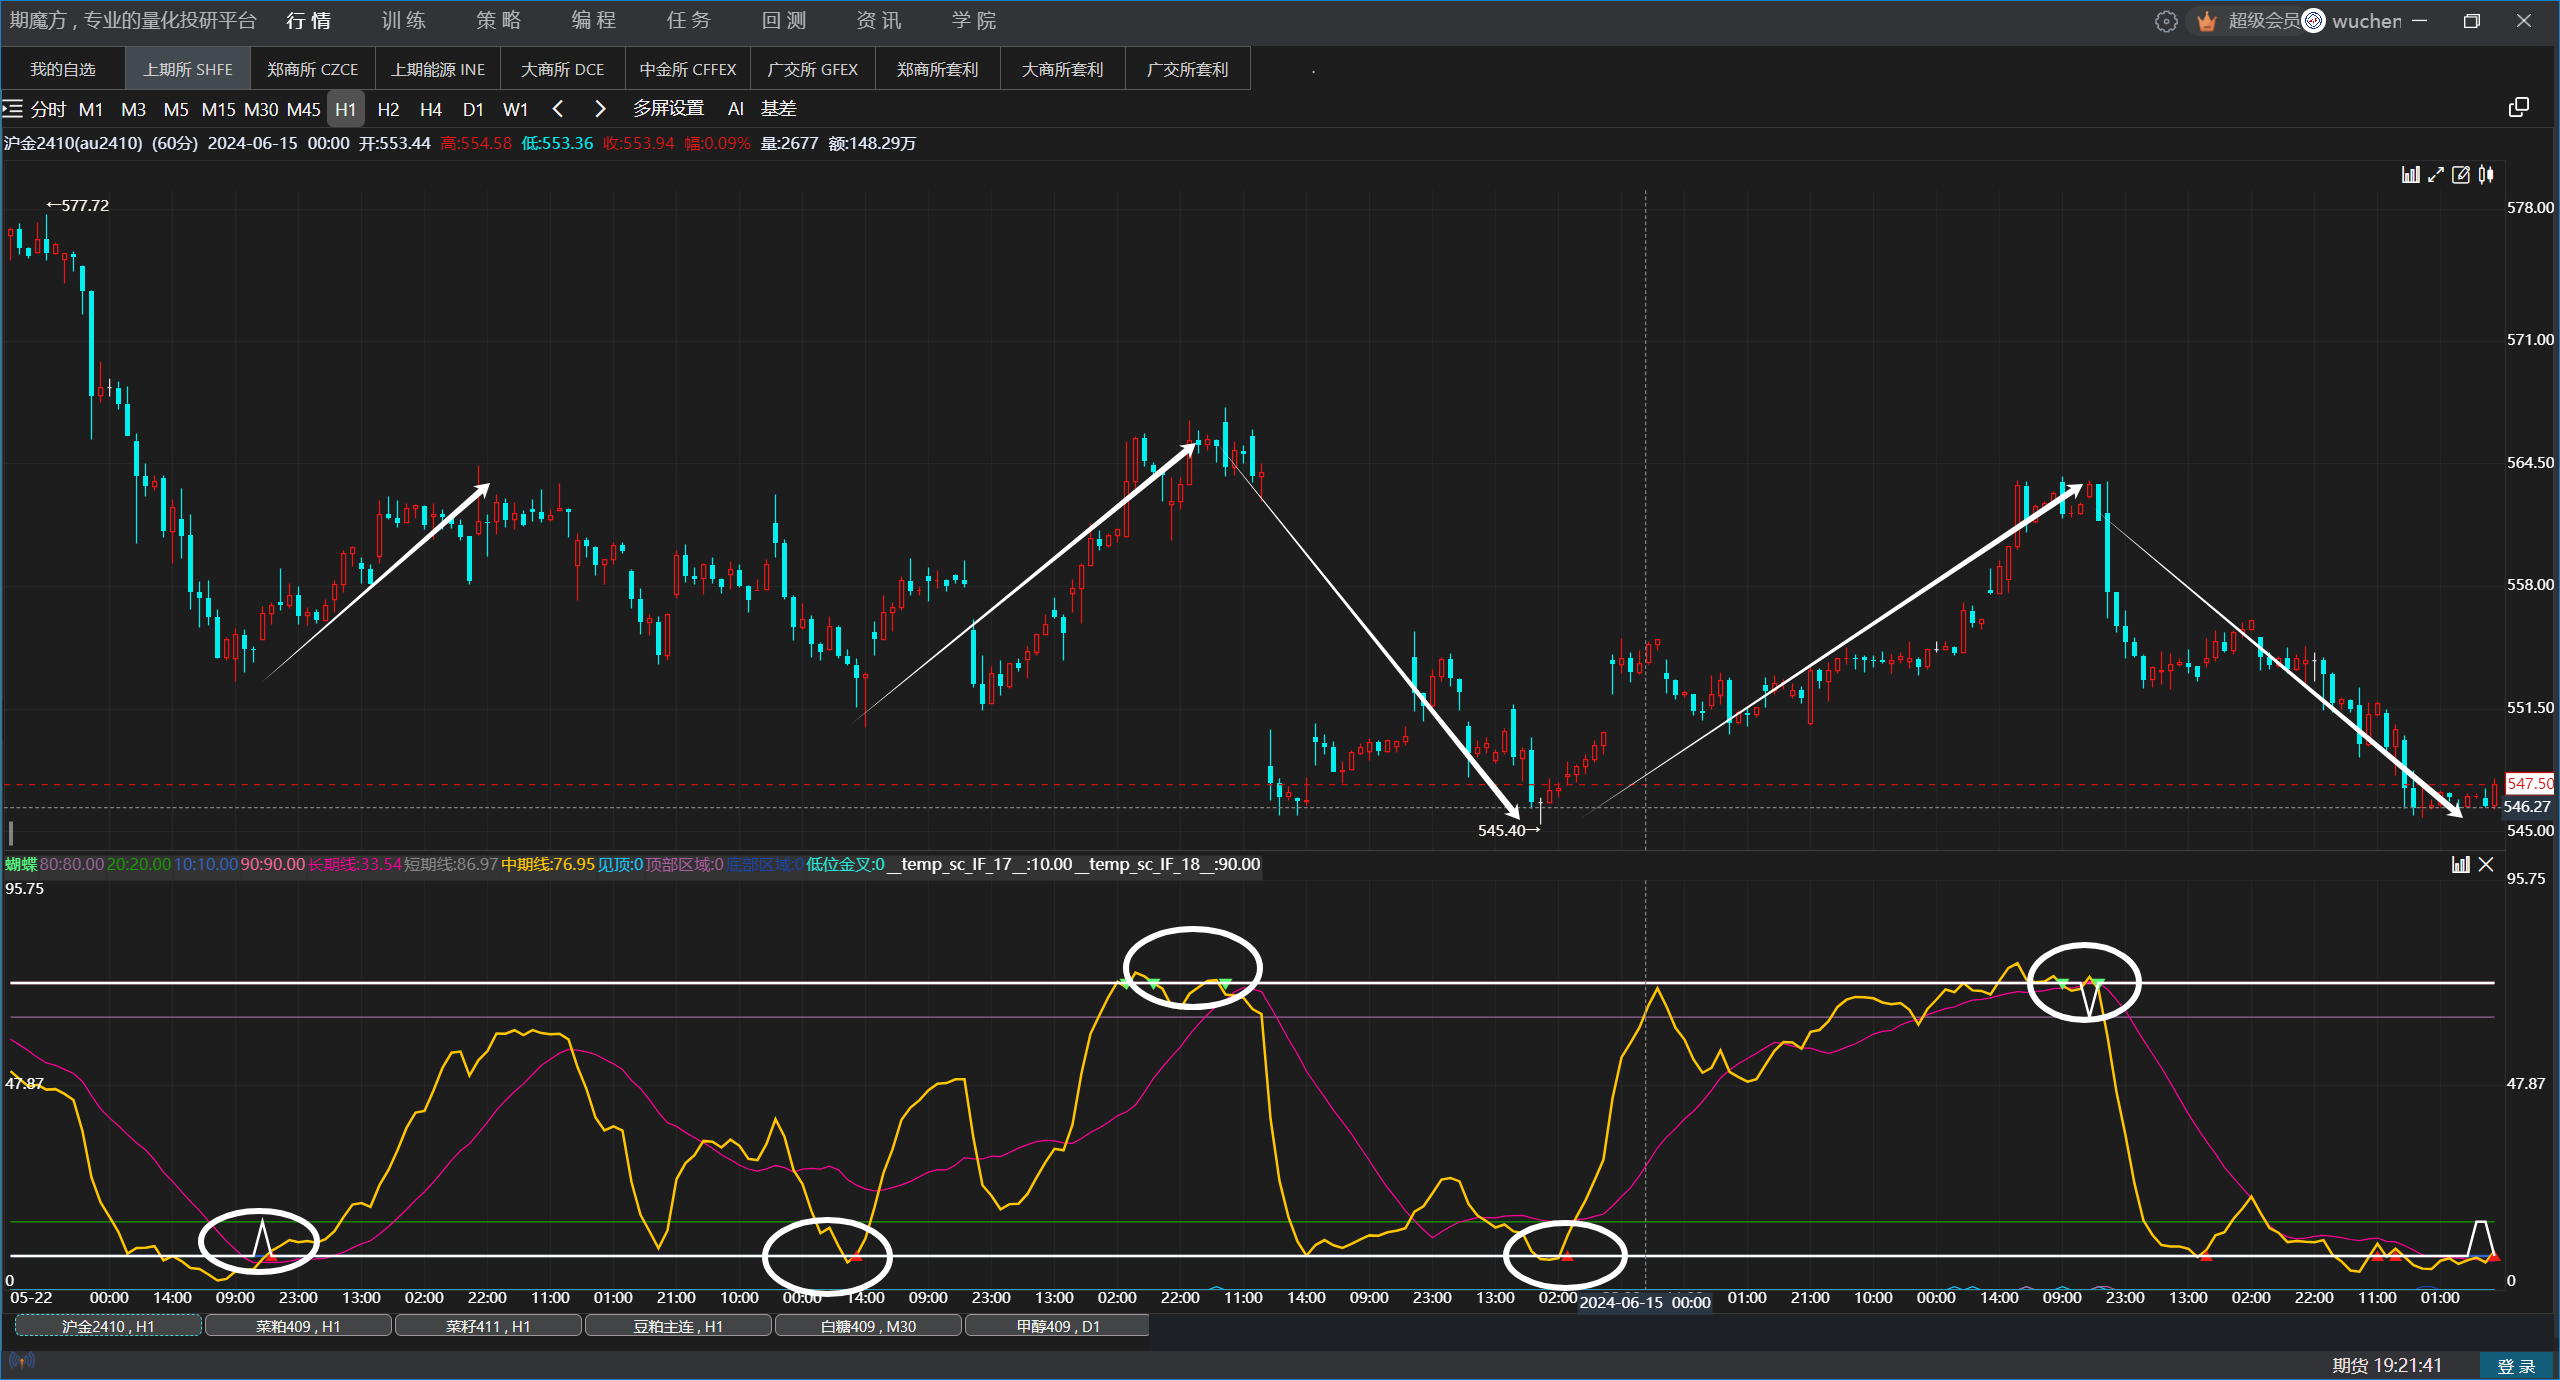Show the 基差 basis view
The width and height of the screenshot is (2560, 1380).
tap(778, 108)
